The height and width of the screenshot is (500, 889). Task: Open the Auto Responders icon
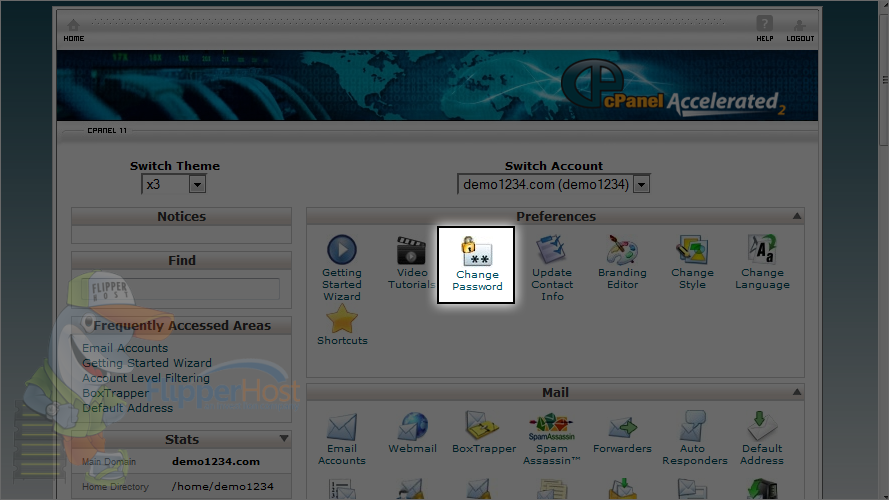(692, 426)
